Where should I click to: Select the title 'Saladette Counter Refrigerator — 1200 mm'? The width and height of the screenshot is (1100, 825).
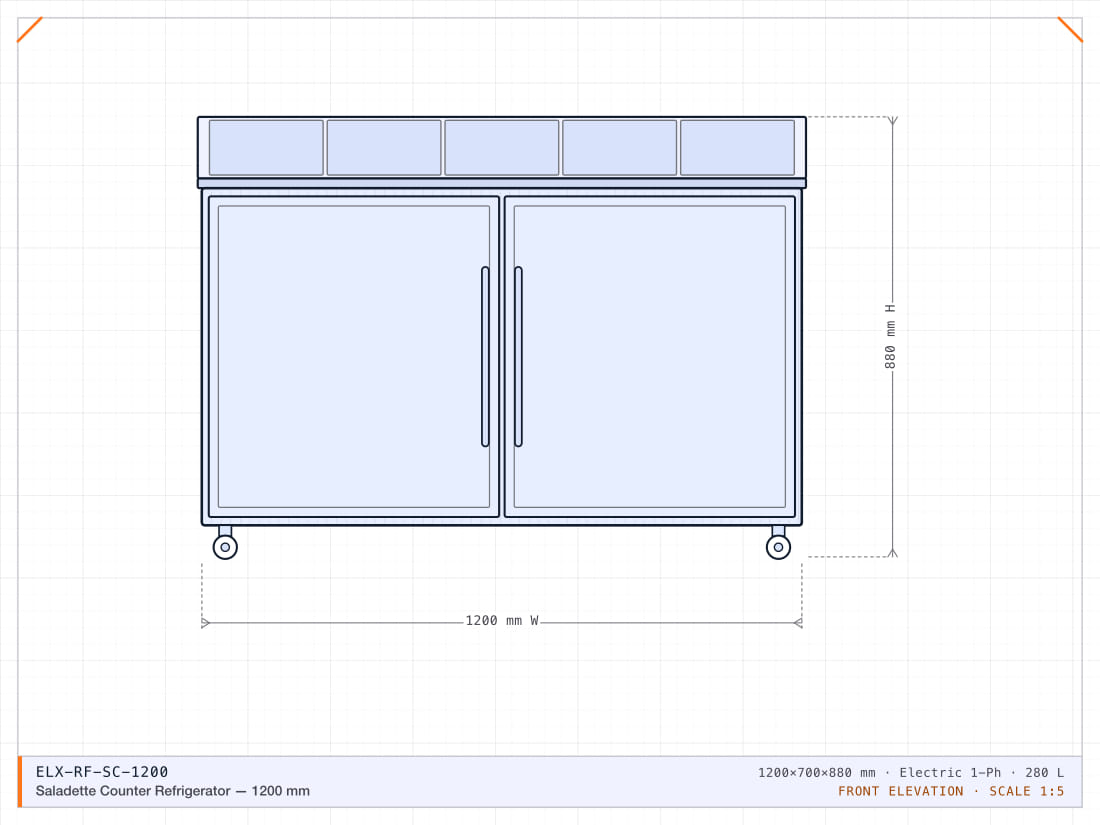pyautogui.click(x=173, y=791)
